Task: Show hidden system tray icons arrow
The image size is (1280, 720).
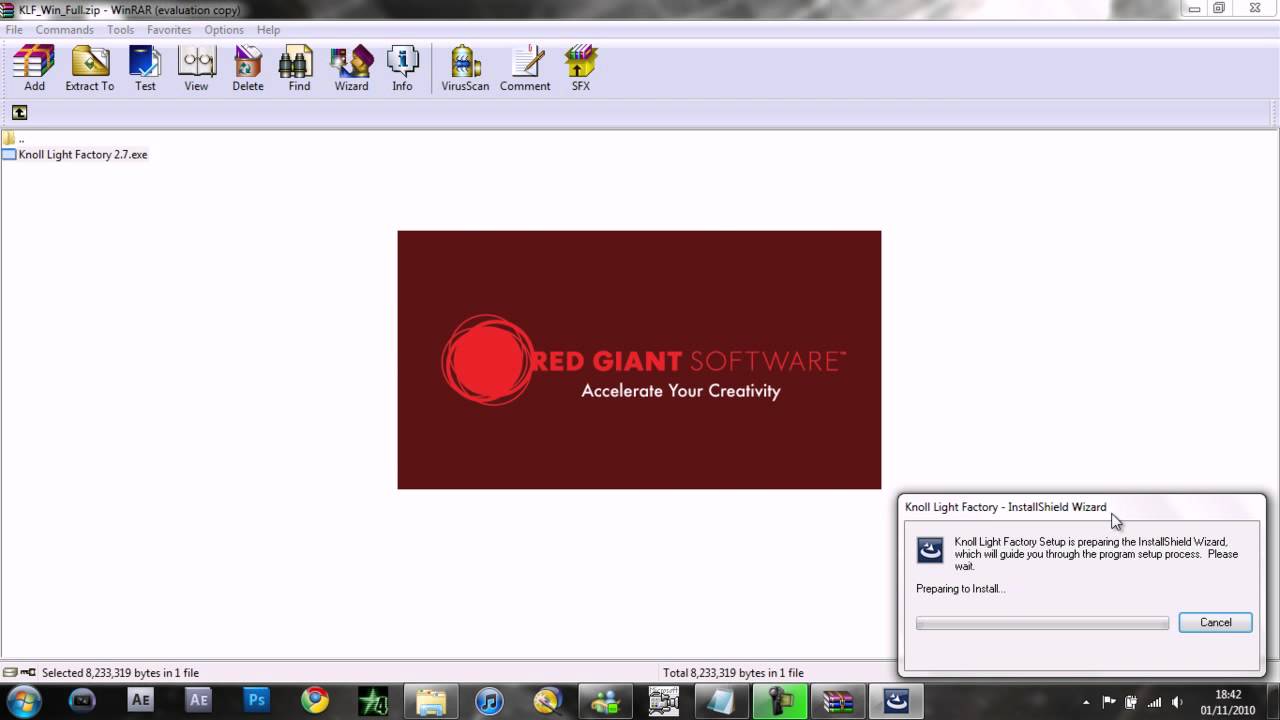Action: coord(1087,702)
